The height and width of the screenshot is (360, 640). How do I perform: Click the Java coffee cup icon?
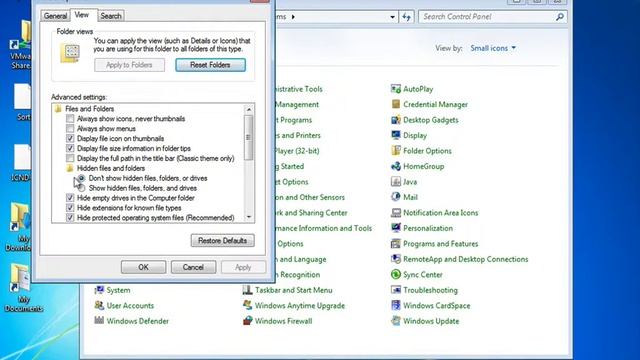click(x=396, y=182)
